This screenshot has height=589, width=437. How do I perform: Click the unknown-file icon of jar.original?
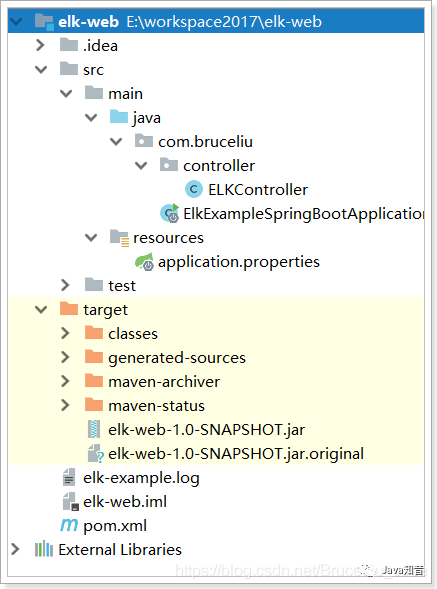click(x=95, y=453)
